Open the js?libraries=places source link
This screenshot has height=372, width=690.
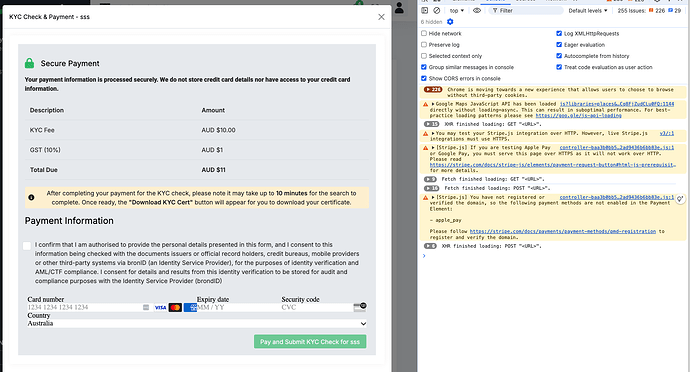617,104
